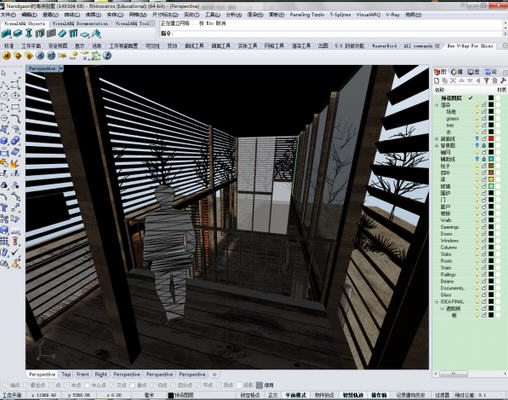Open the V-Ray menu

392,15
